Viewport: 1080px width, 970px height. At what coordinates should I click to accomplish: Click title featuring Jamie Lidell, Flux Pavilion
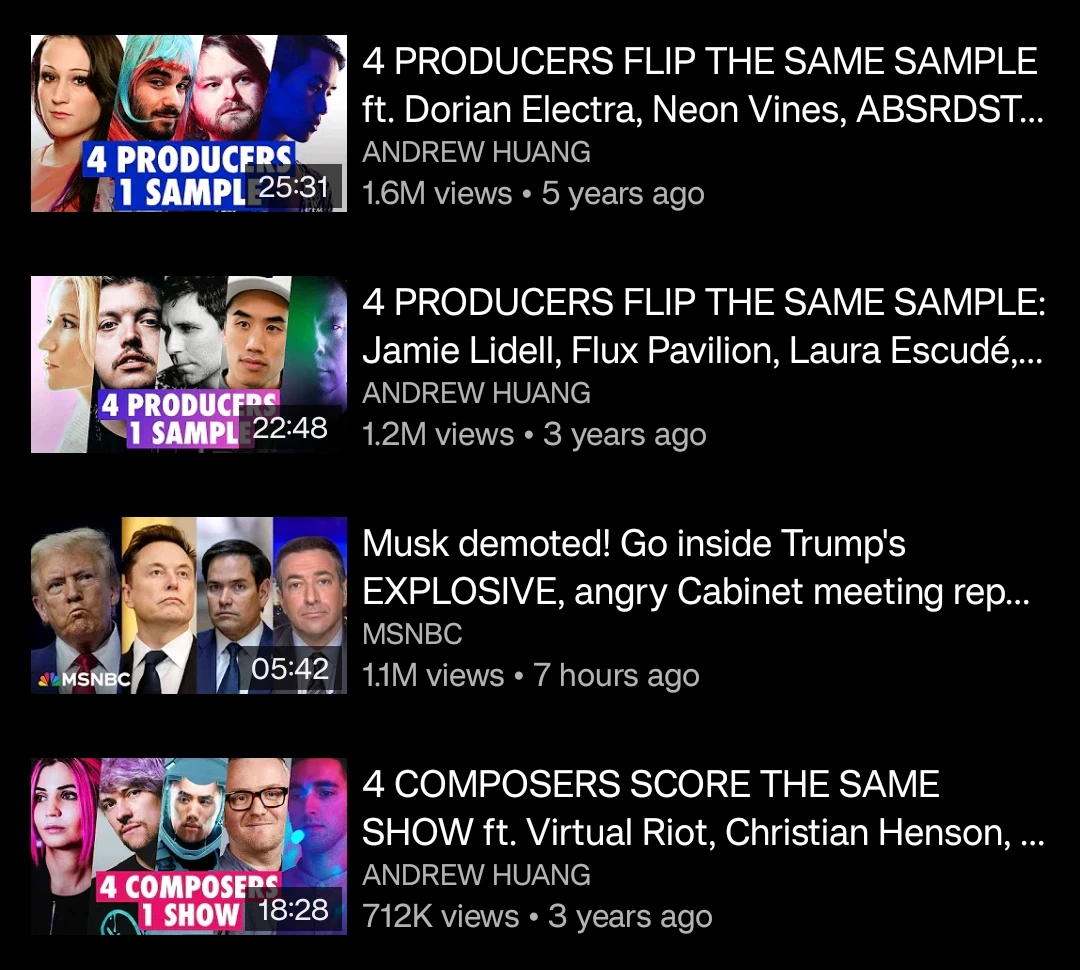(x=703, y=327)
